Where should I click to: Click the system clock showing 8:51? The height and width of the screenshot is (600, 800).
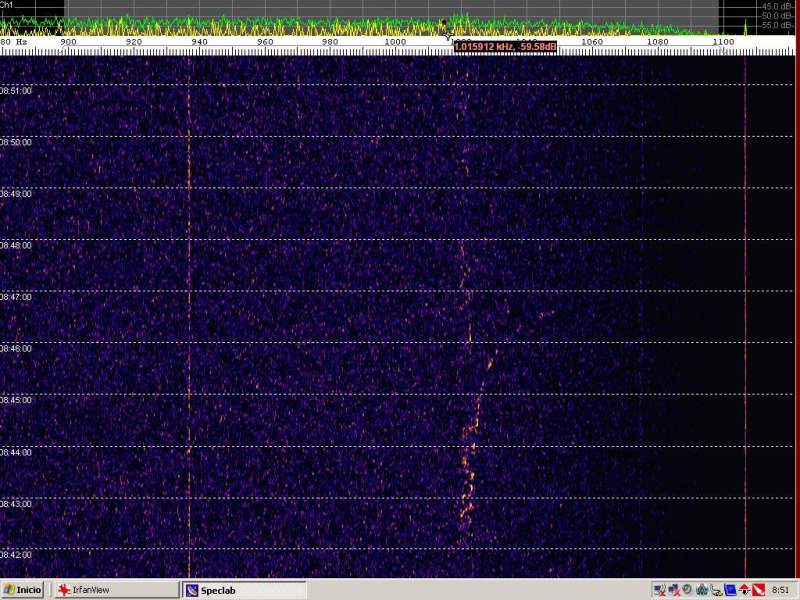coord(781,590)
